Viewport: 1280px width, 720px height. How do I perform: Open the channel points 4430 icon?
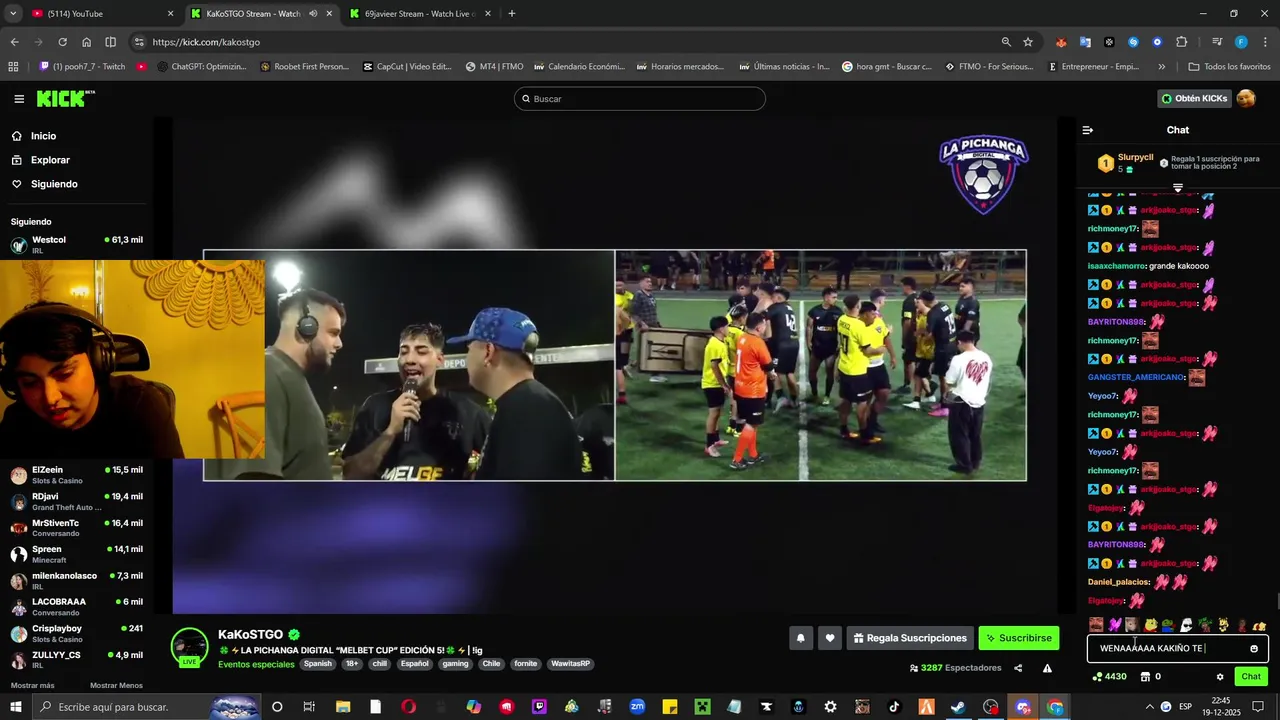pyautogui.click(x=1097, y=677)
